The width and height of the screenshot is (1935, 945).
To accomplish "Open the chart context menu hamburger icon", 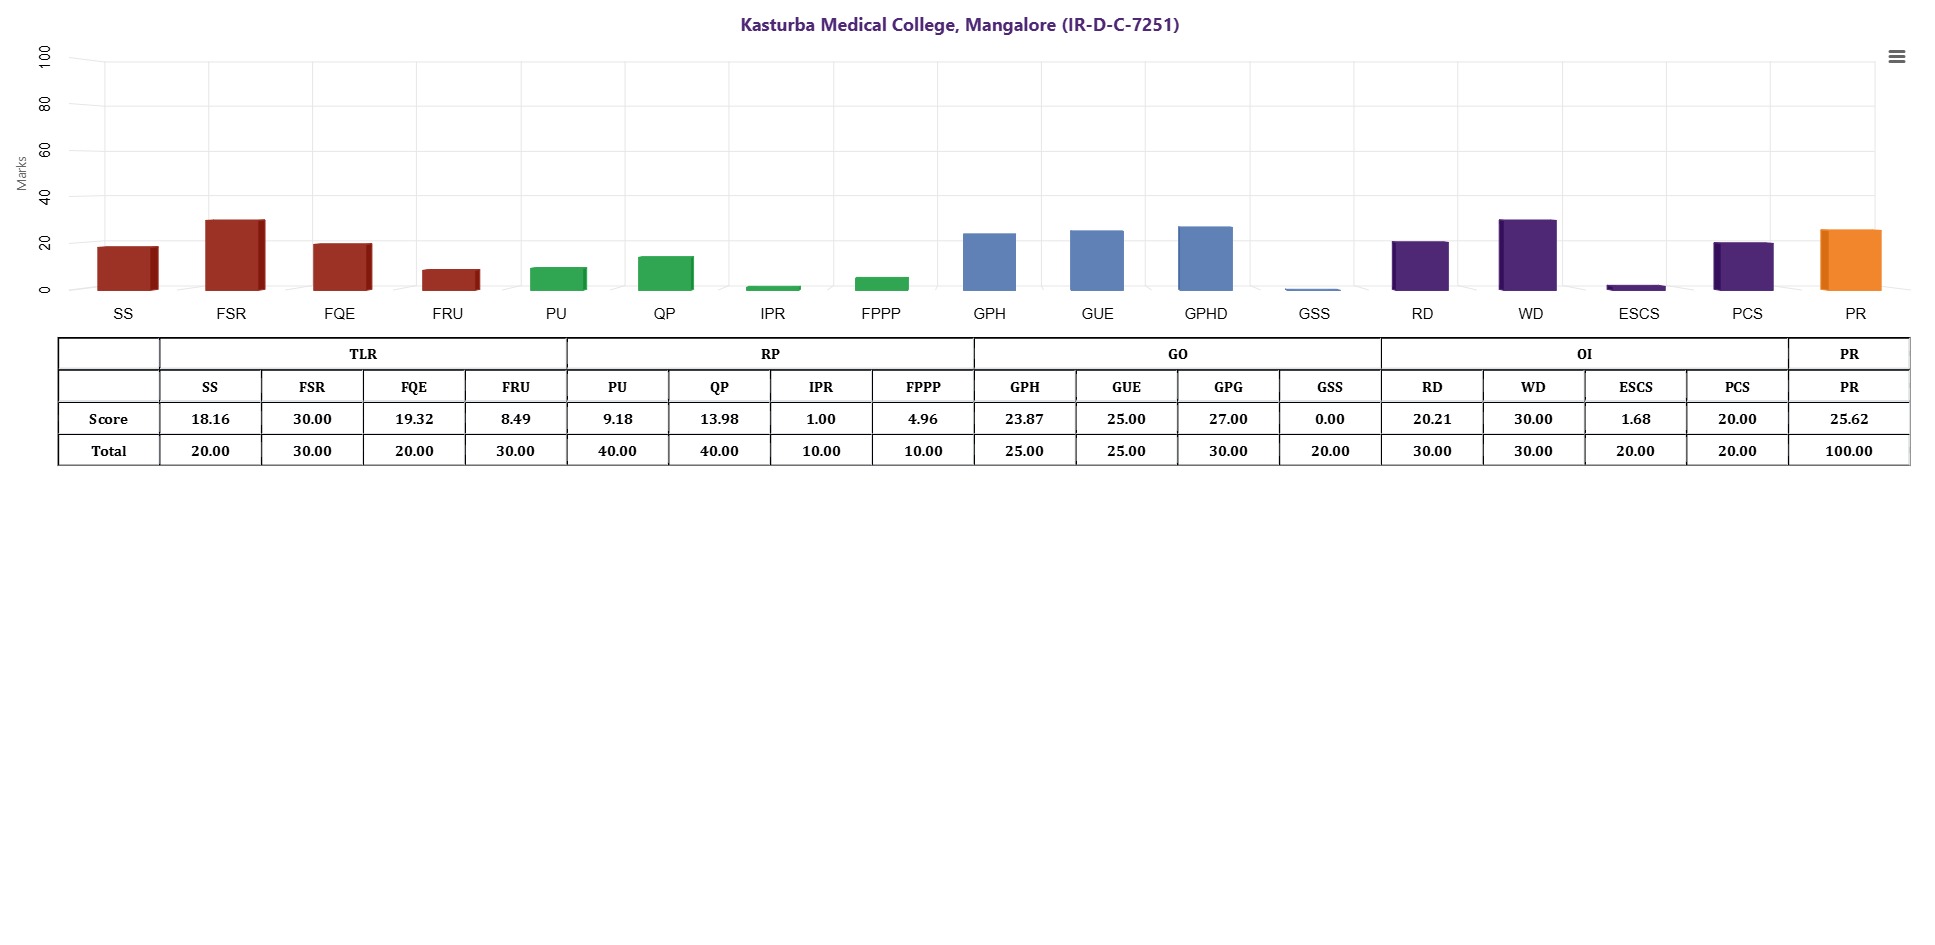I will tap(1896, 57).
